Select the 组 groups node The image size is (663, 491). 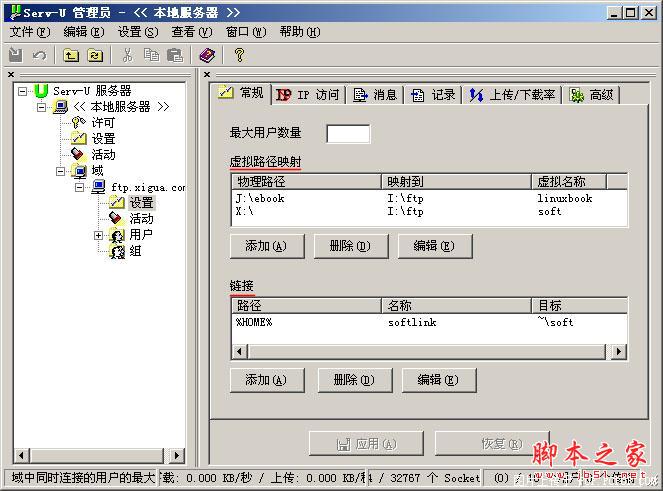pos(135,251)
